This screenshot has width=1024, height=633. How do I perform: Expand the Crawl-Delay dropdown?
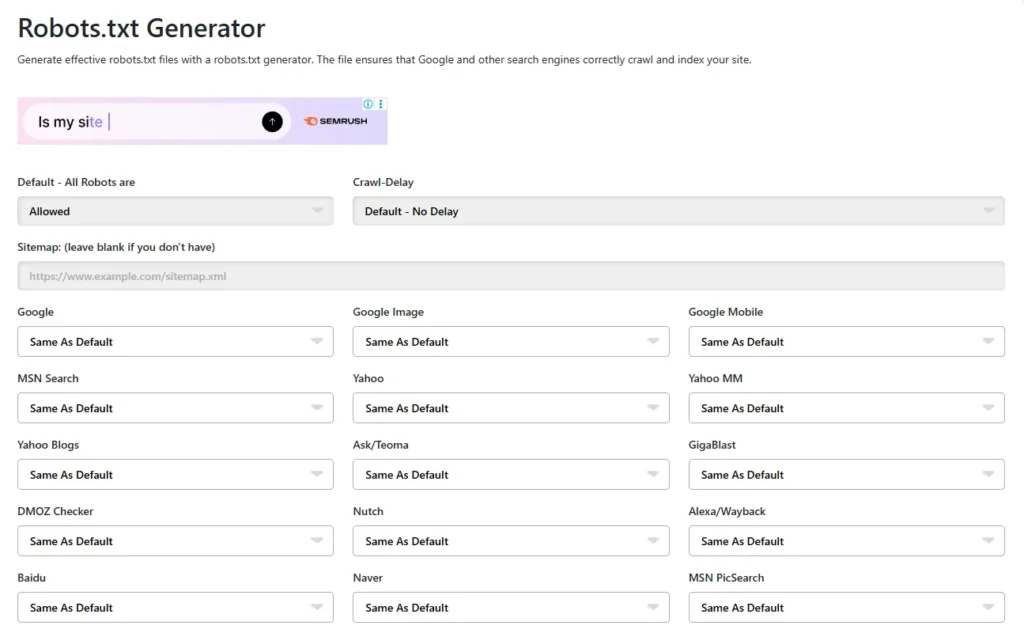click(678, 211)
